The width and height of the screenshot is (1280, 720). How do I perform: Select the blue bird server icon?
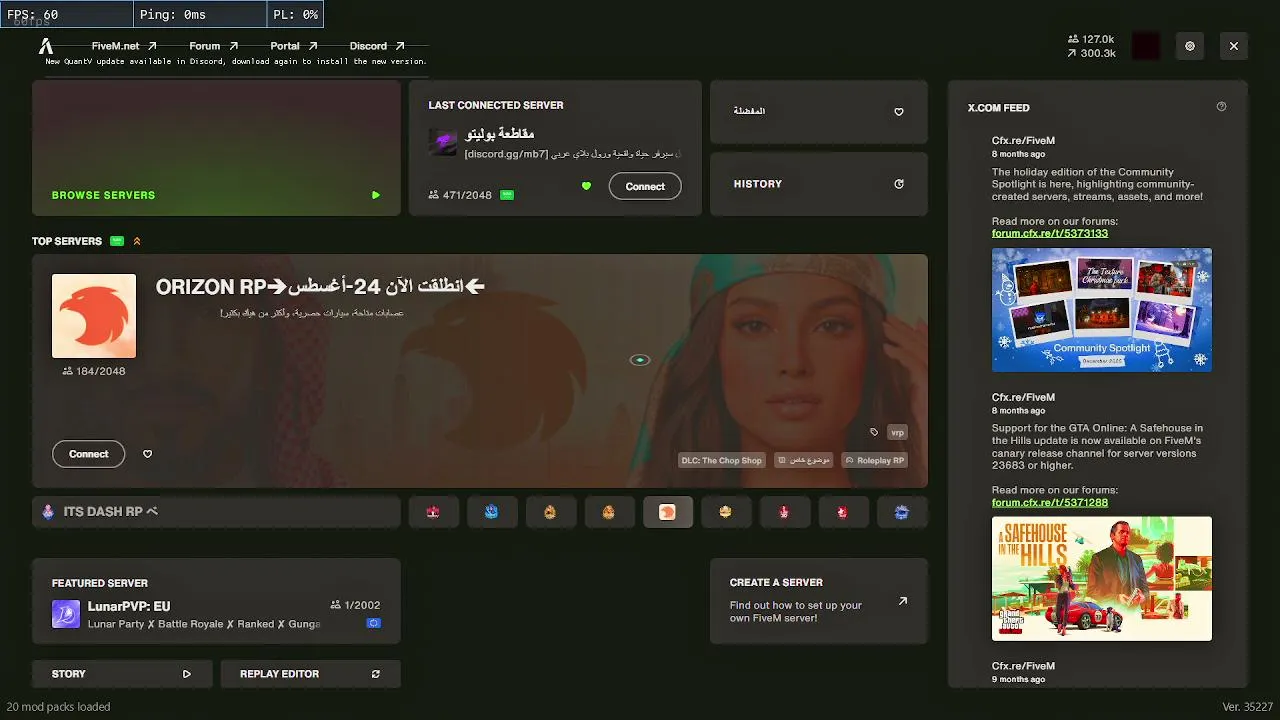491,512
